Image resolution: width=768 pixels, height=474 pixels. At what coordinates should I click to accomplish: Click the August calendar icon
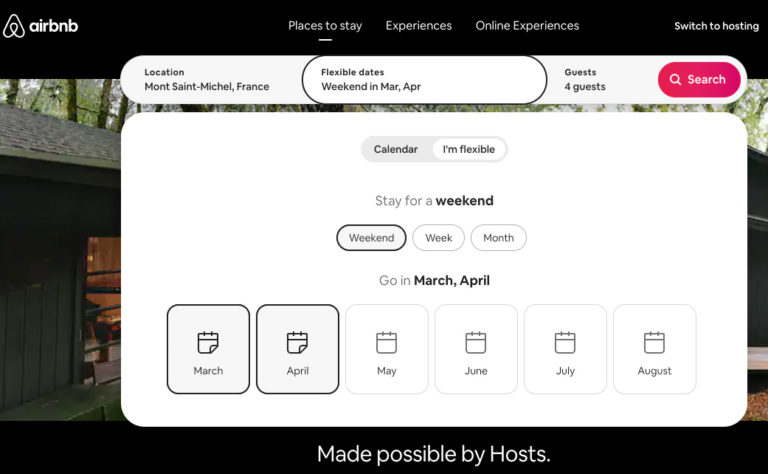654,342
